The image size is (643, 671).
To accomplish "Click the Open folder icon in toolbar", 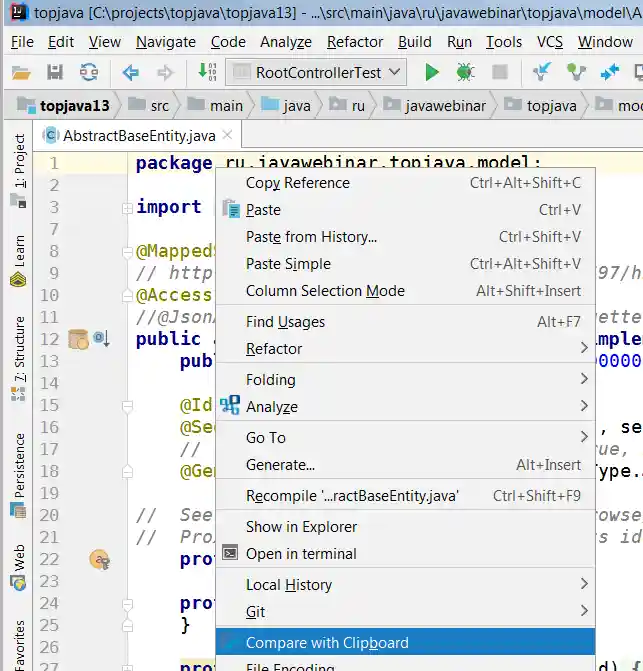I will click(22, 72).
